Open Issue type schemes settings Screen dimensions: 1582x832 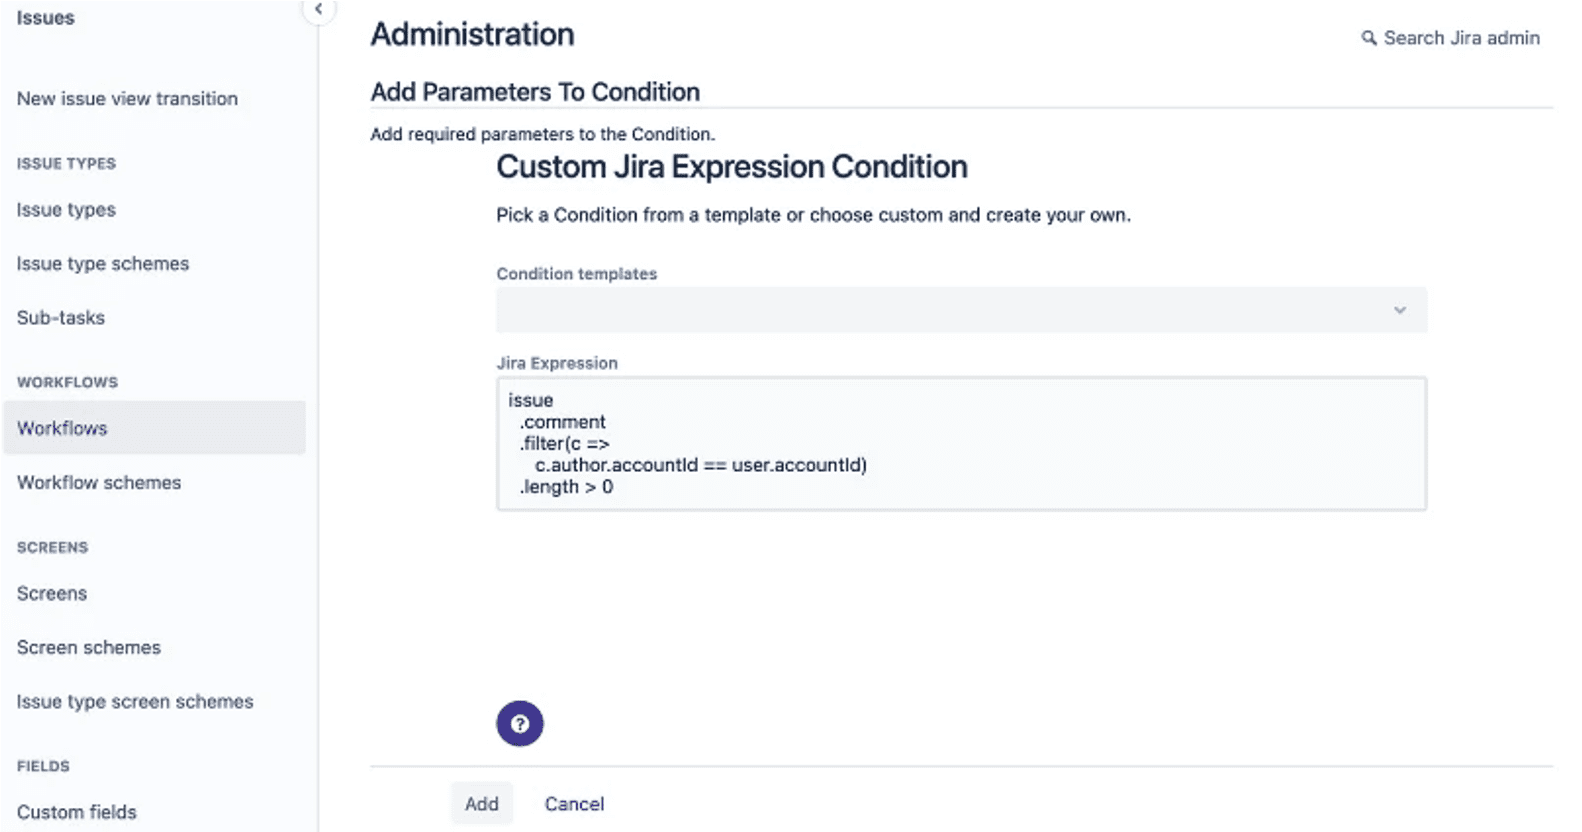coord(102,263)
